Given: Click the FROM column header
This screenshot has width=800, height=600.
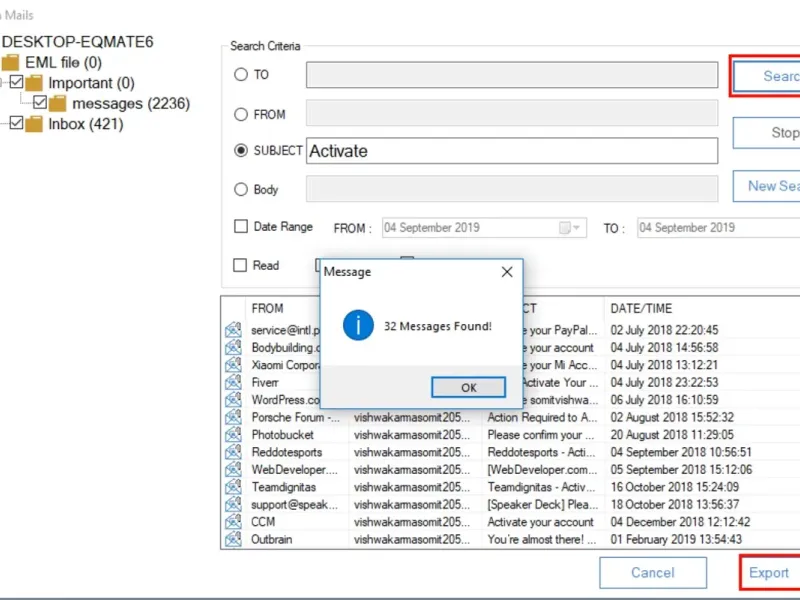Looking at the screenshot, I should click(267, 308).
